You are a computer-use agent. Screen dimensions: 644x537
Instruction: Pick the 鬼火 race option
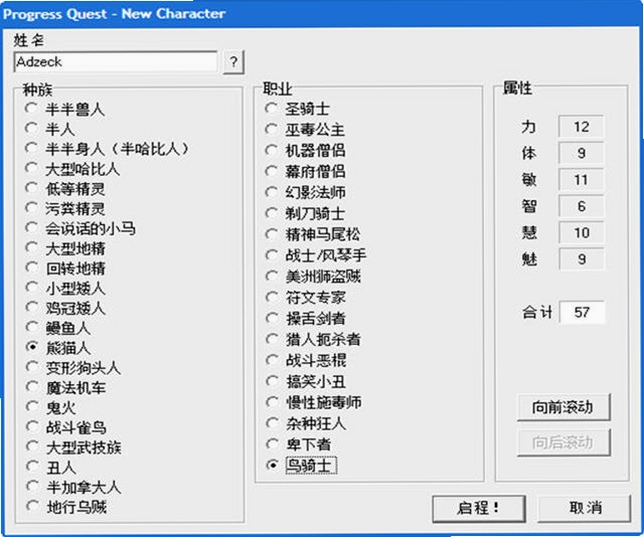click(x=50, y=407)
